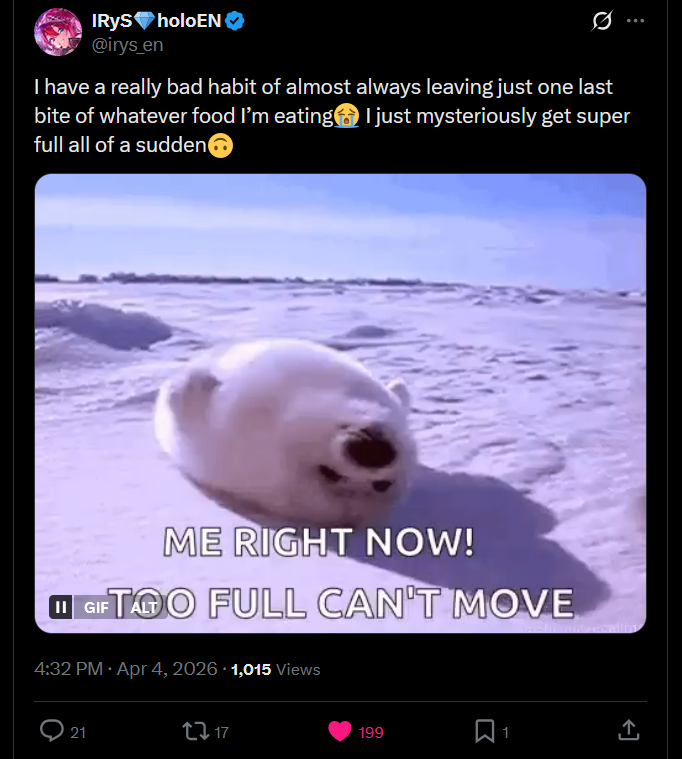Show the ALT description of the GIF

click(144, 607)
